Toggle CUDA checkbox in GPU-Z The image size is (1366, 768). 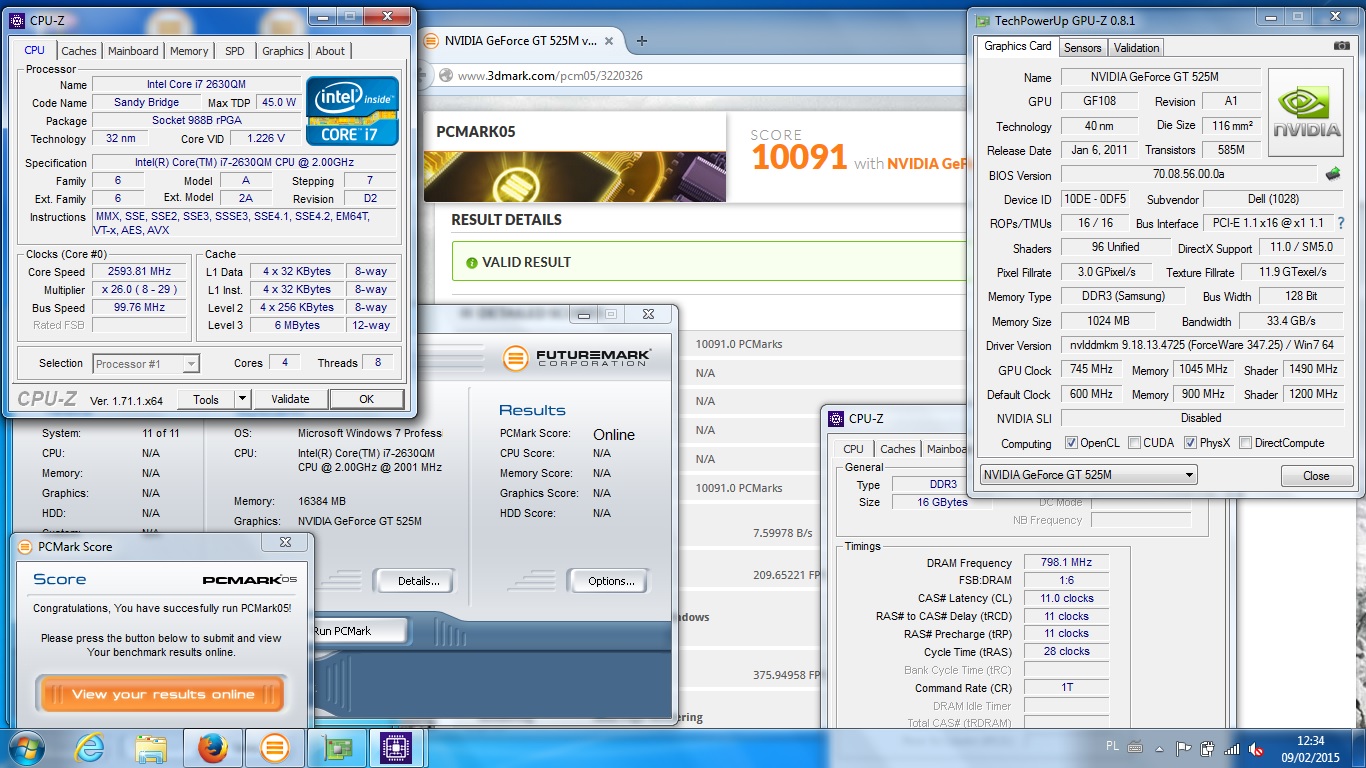pyautogui.click(x=1133, y=443)
